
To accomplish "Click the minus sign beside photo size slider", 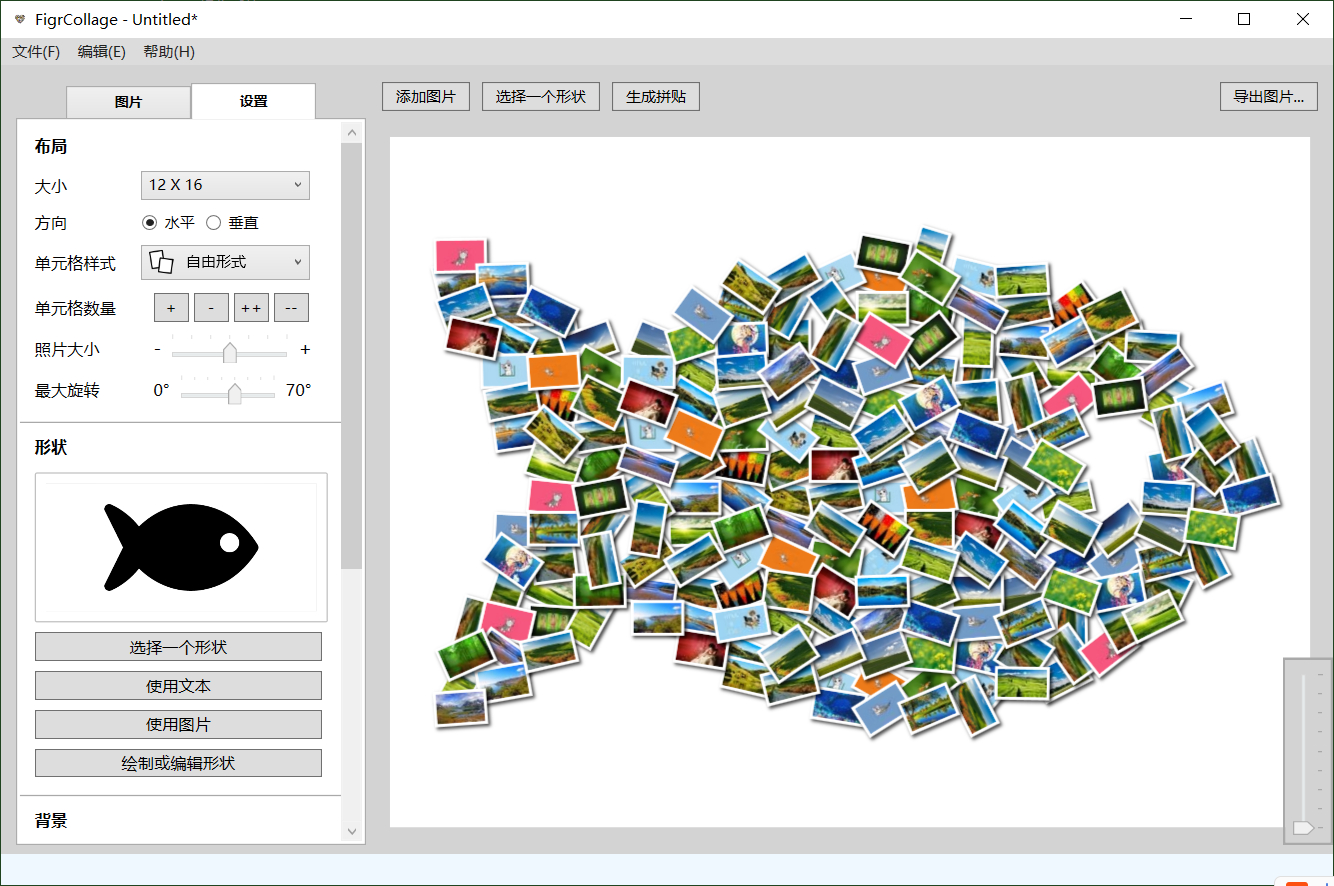I will (158, 350).
